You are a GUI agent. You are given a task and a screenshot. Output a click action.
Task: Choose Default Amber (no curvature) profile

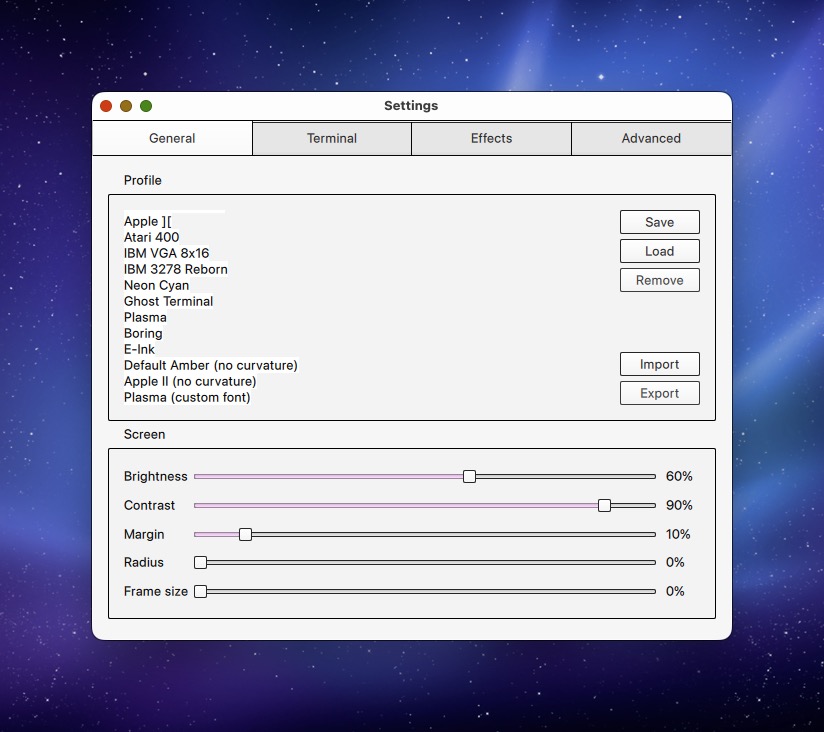210,365
